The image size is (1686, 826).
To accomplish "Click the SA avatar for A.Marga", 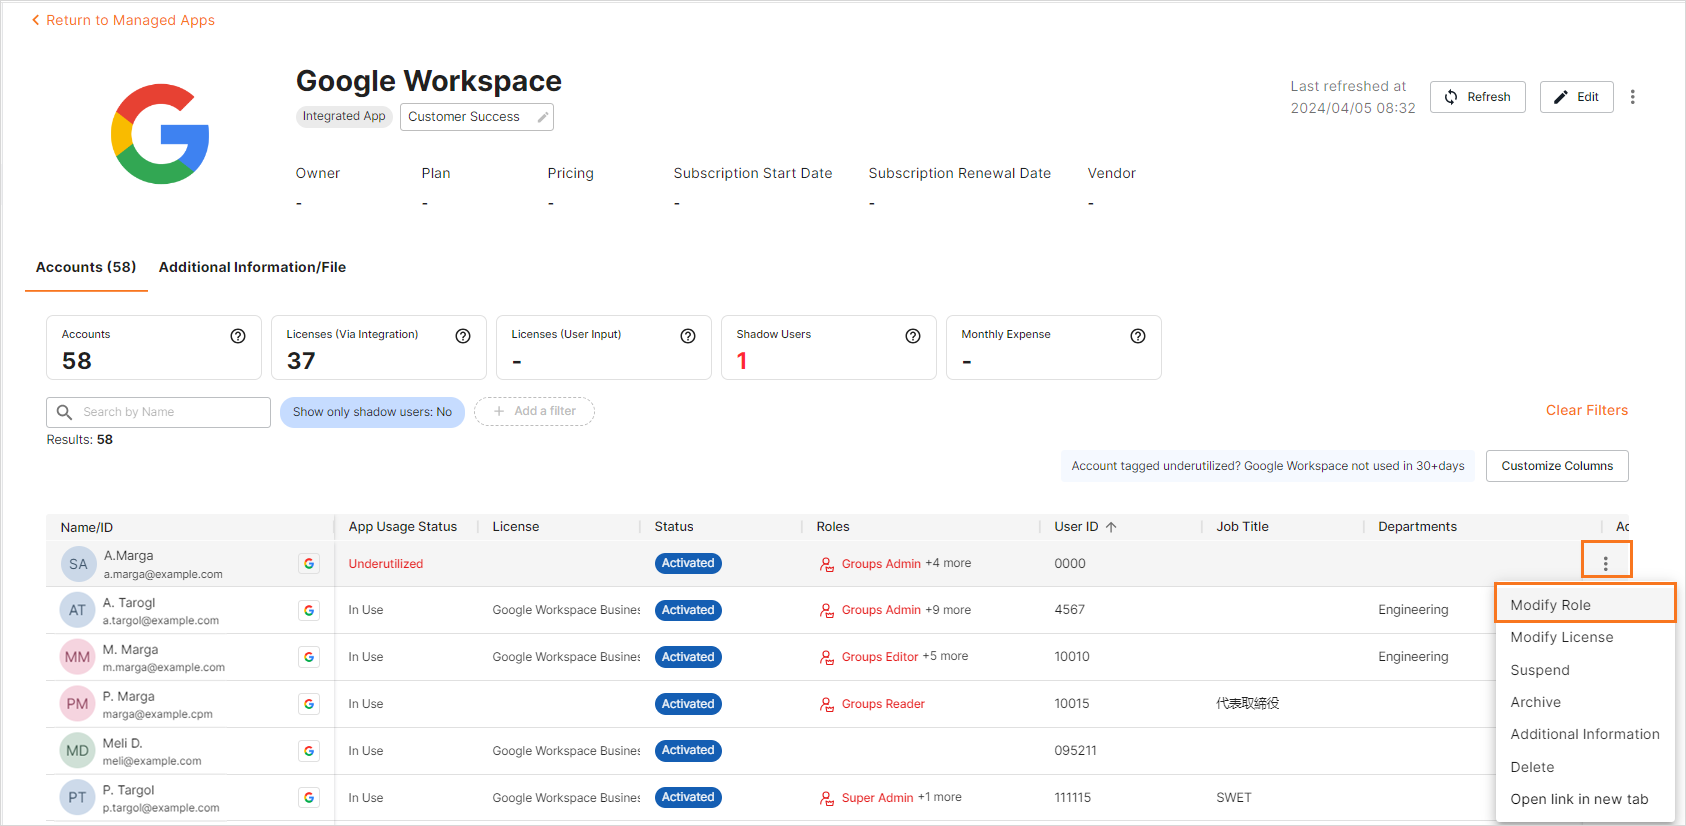I will tap(78, 564).
